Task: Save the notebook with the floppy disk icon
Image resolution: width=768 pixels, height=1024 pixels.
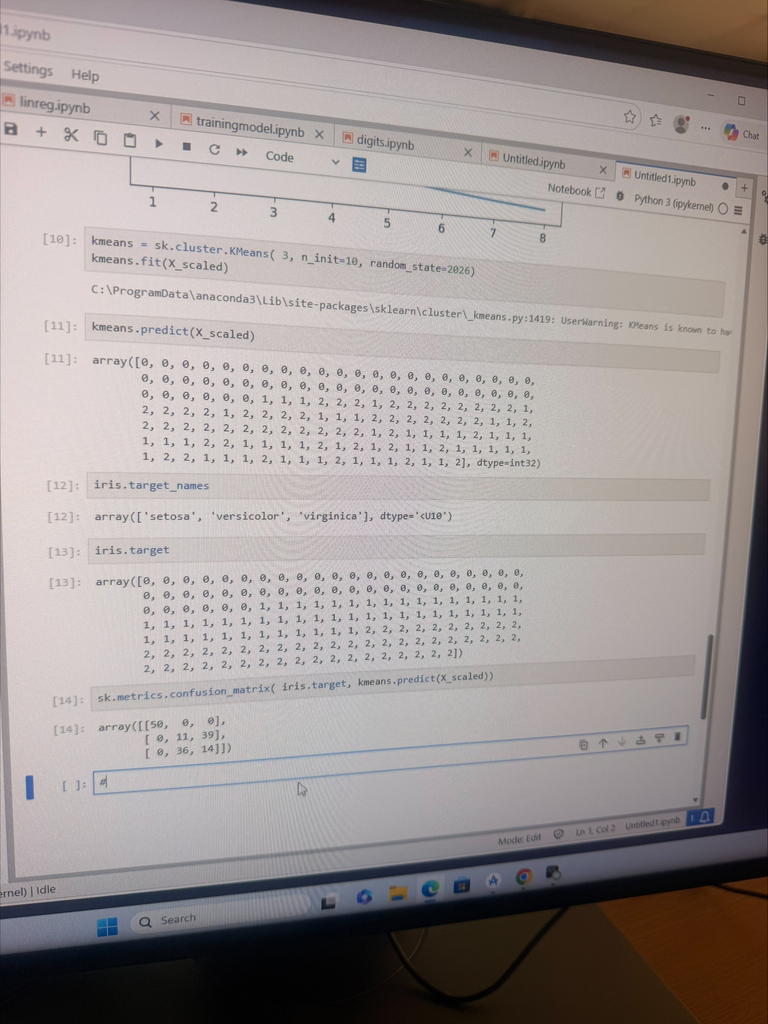Action: (x=10, y=129)
